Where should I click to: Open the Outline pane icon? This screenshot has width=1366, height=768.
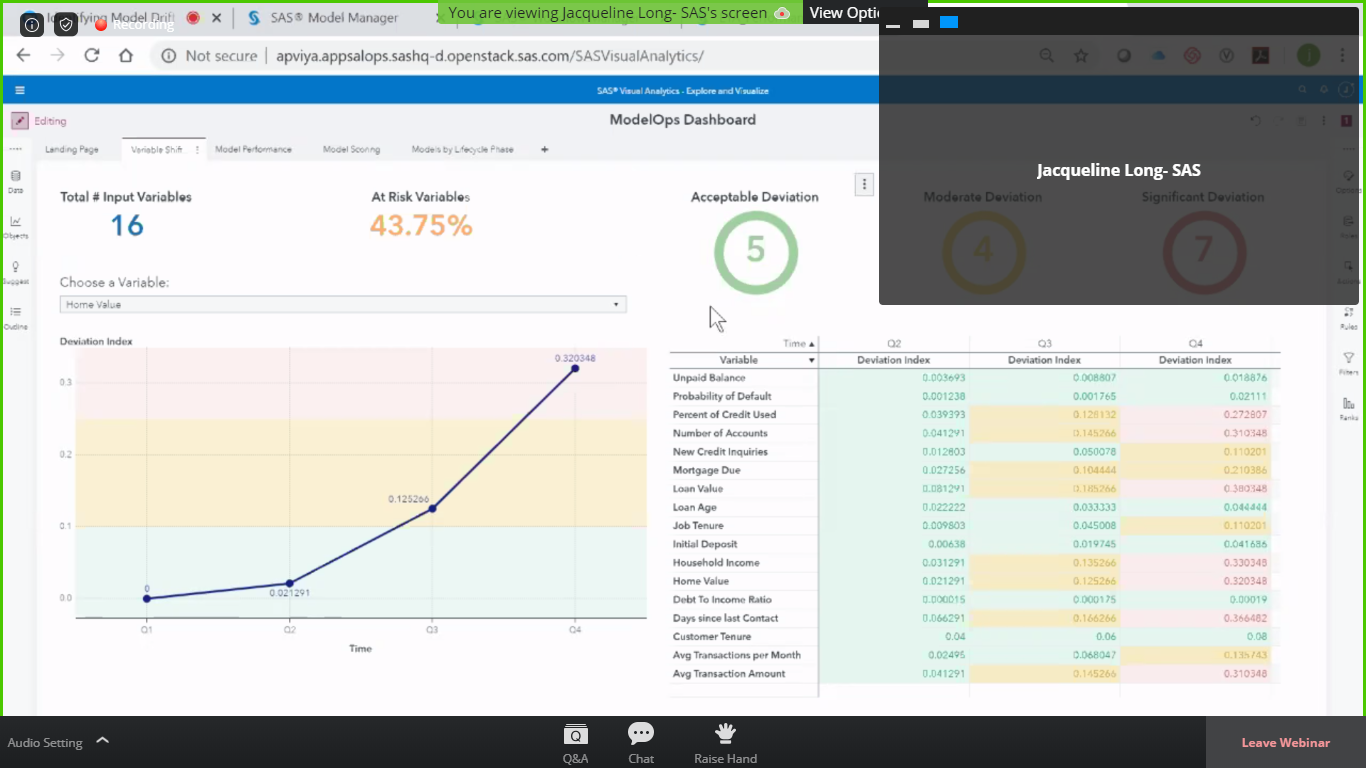[x=15, y=317]
